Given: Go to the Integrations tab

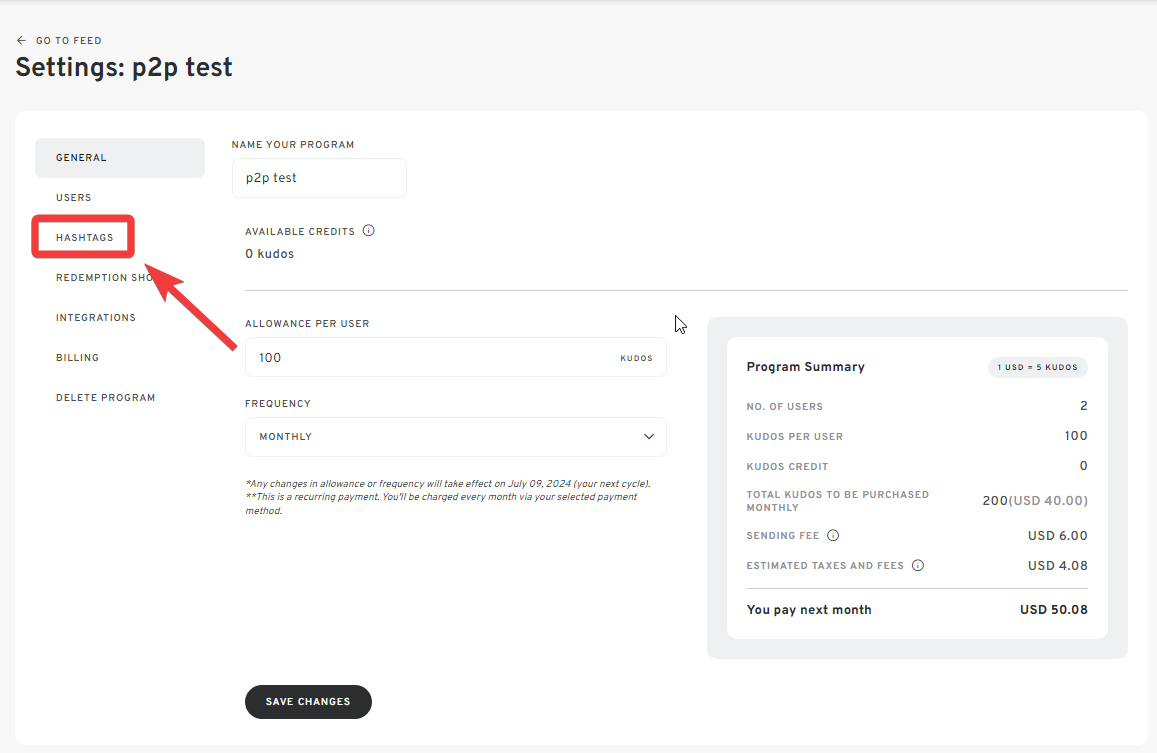Looking at the screenshot, I should pyautogui.click(x=96, y=317).
